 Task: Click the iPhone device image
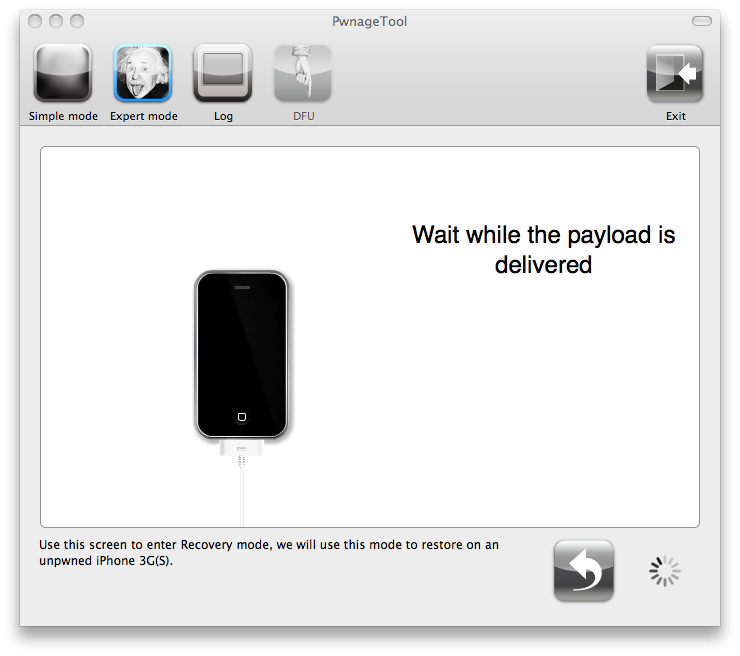tap(242, 354)
